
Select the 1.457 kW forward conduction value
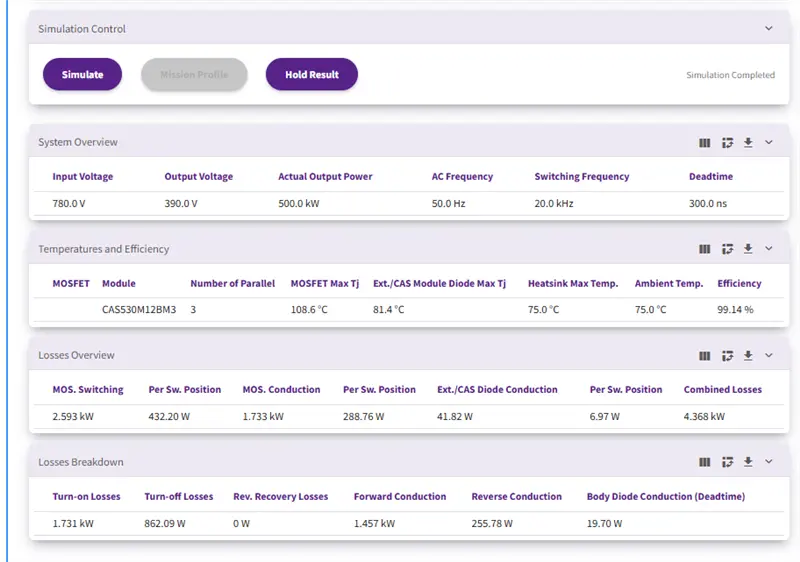374,524
